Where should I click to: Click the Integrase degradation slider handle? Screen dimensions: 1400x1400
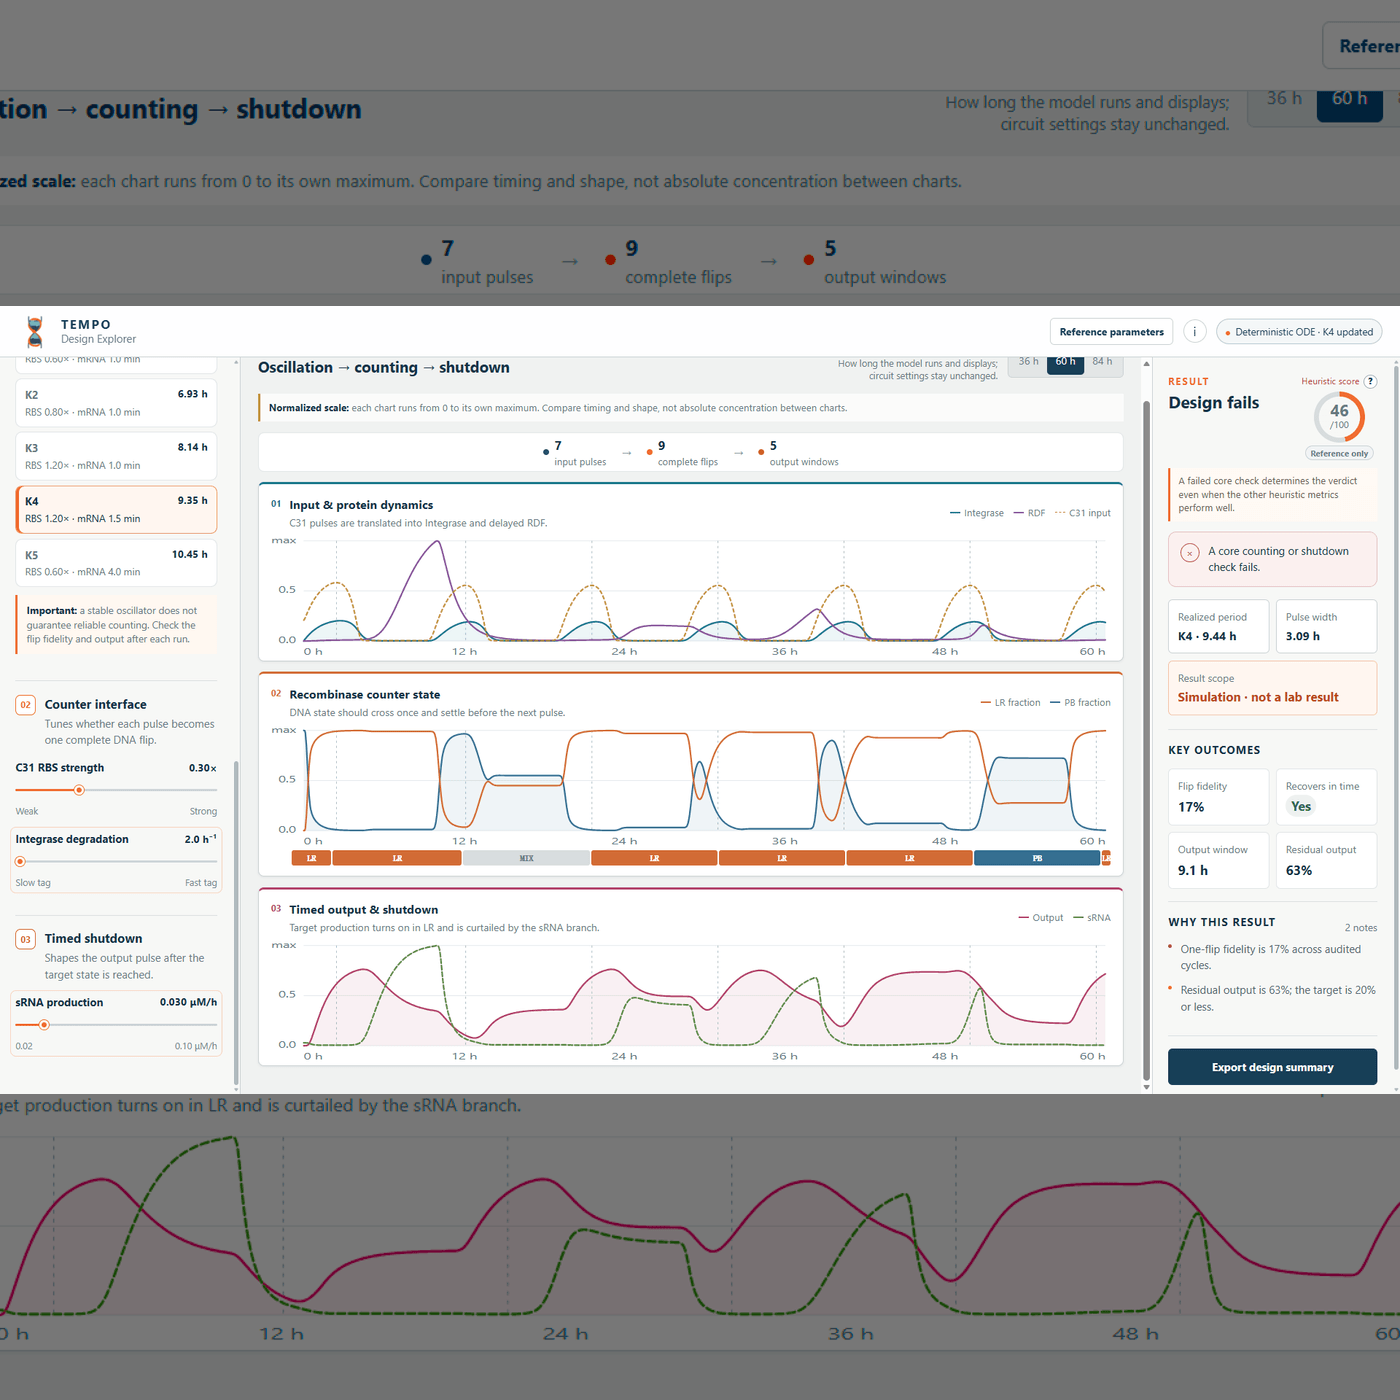pyautogui.click(x=20, y=861)
